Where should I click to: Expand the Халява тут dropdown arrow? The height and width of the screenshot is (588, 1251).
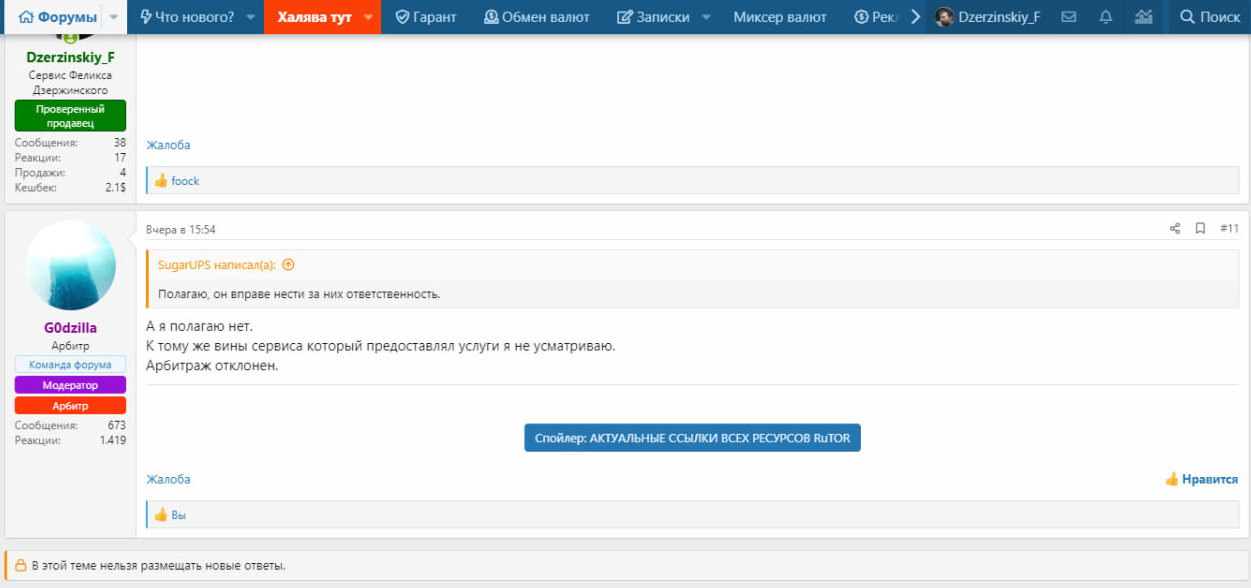[x=368, y=17]
